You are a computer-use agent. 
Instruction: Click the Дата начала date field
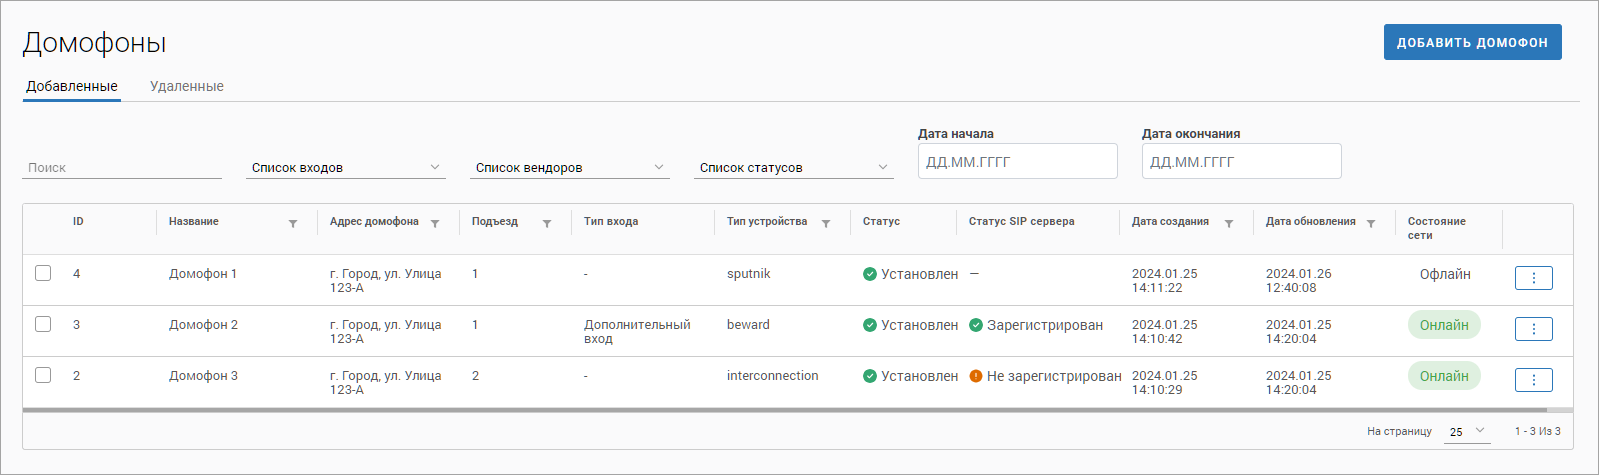point(1017,161)
